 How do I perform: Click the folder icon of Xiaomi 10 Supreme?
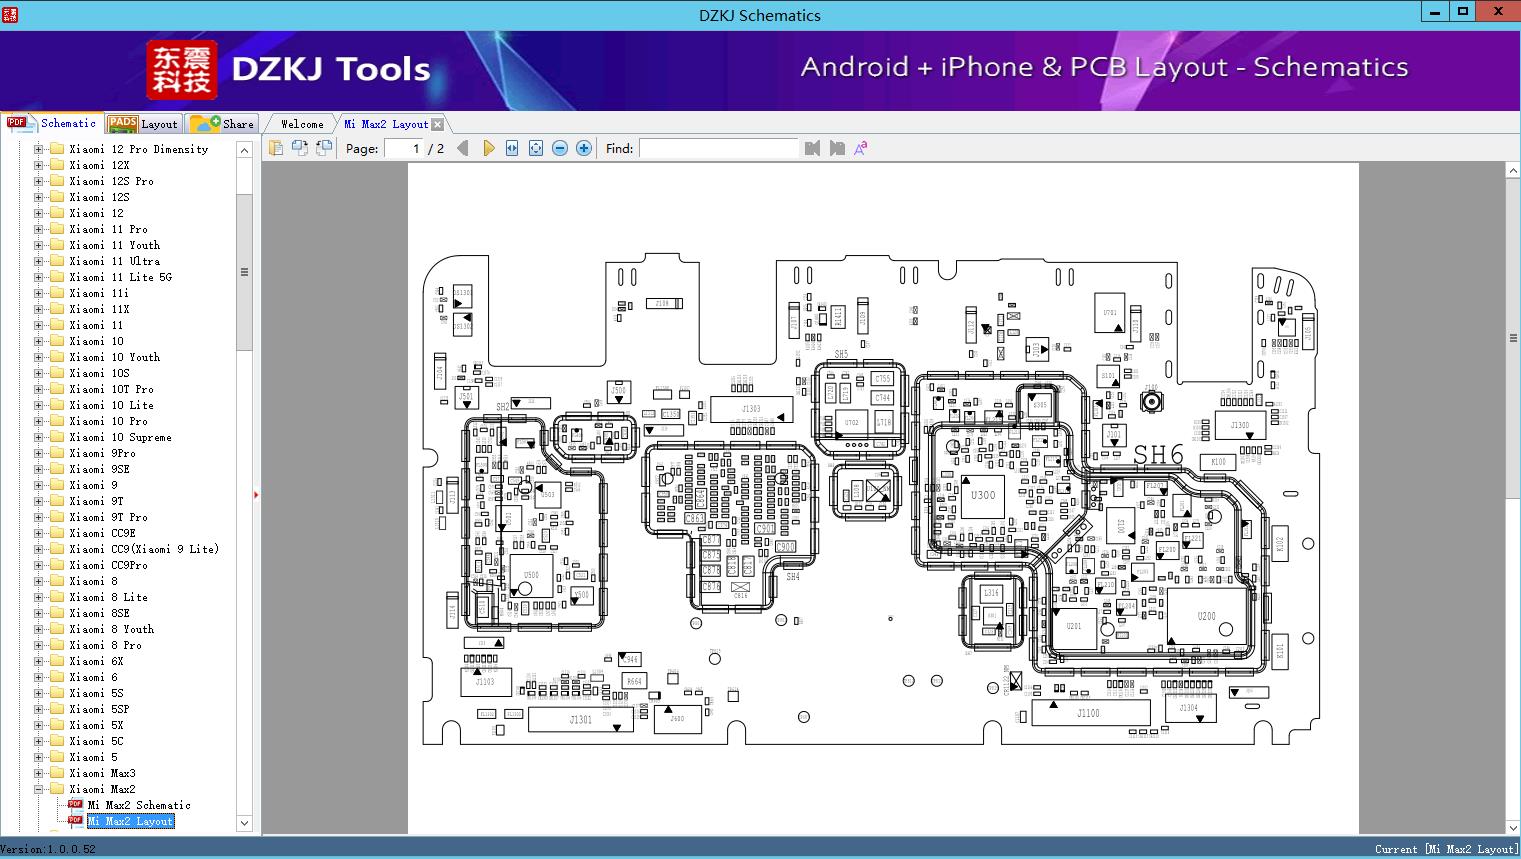(x=57, y=437)
